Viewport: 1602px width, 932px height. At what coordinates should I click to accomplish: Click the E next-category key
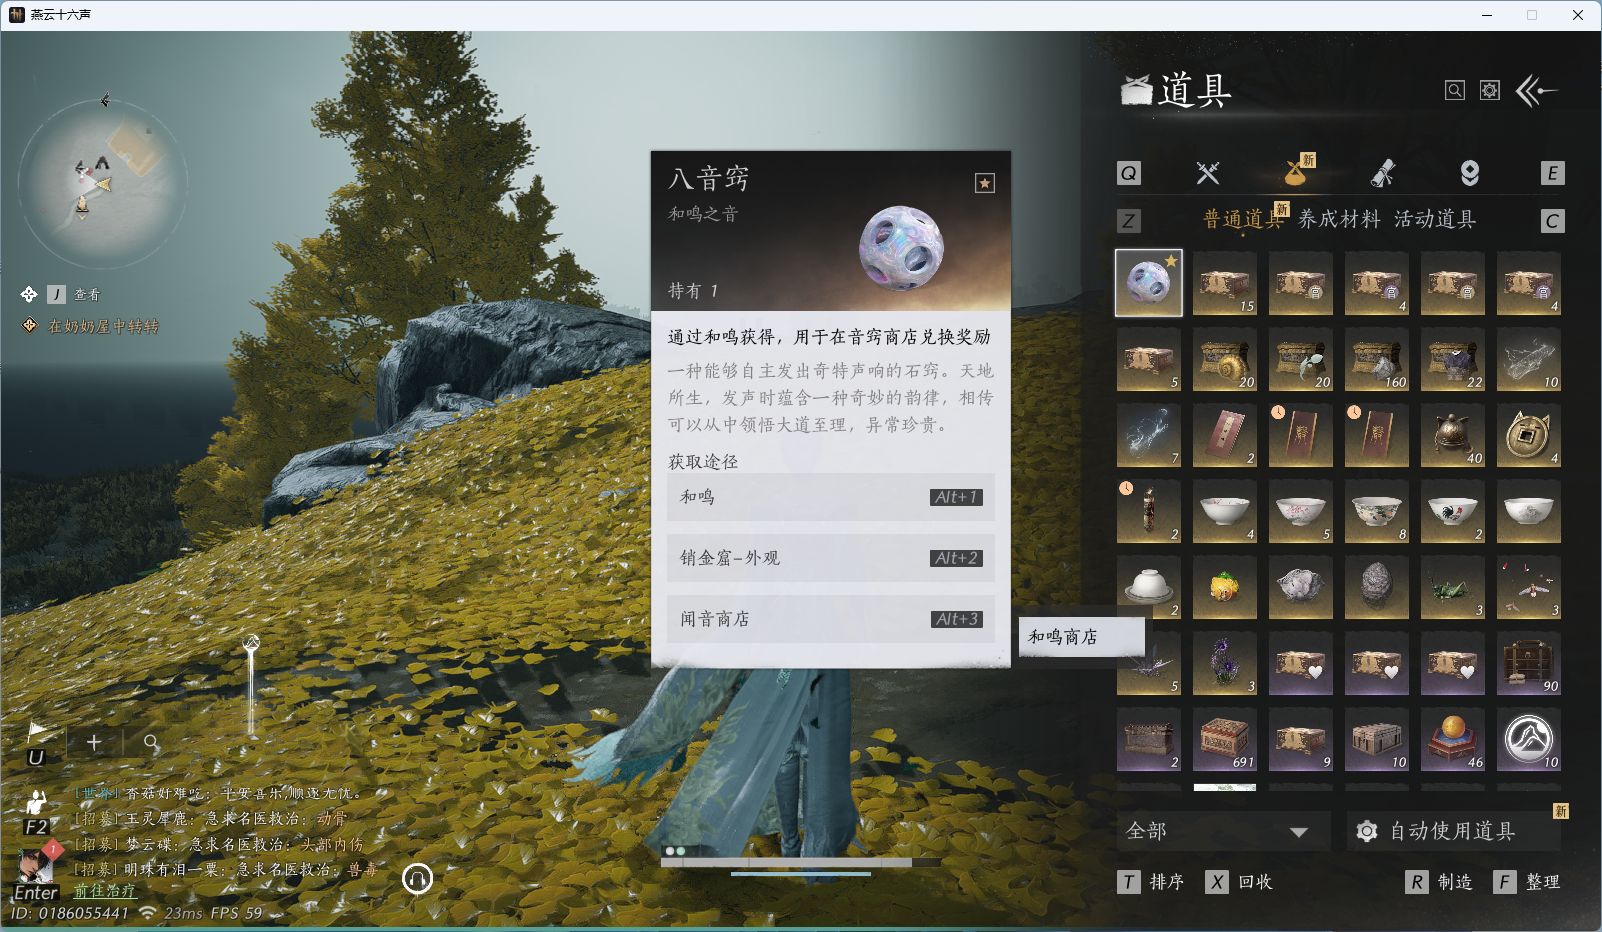click(x=1552, y=173)
